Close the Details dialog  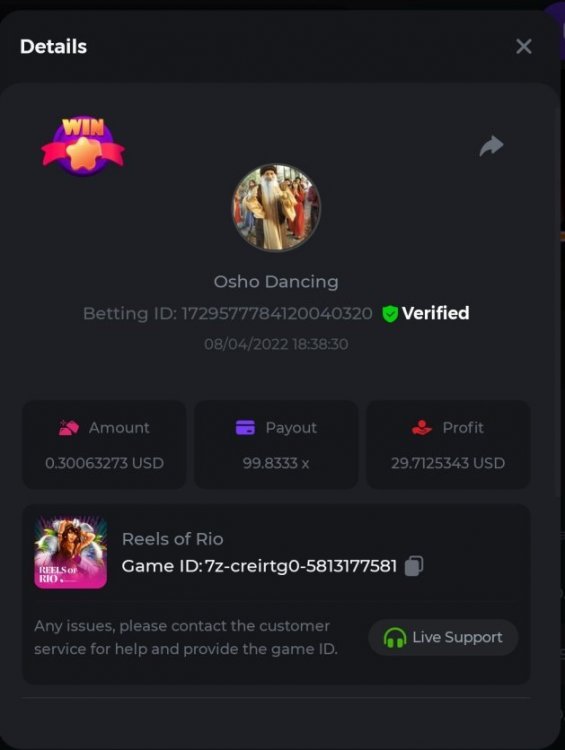[x=523, y=46]
